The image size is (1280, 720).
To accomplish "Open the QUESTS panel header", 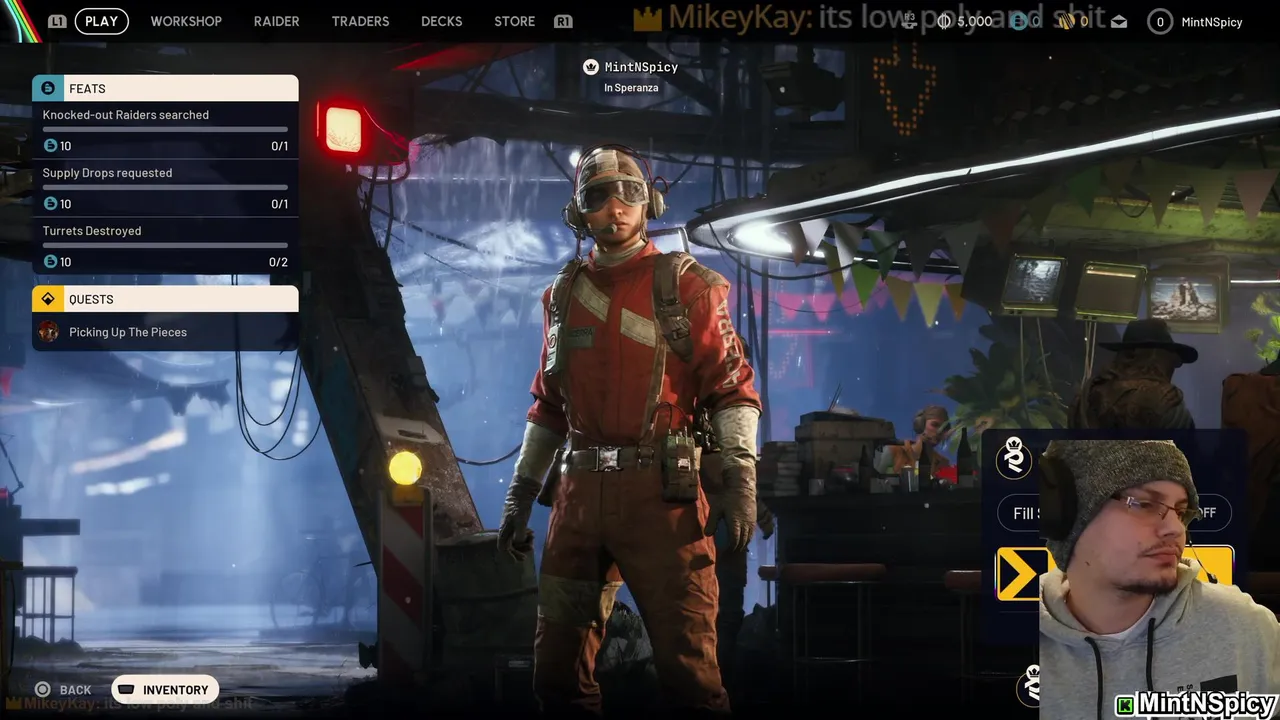I will 165,299.
